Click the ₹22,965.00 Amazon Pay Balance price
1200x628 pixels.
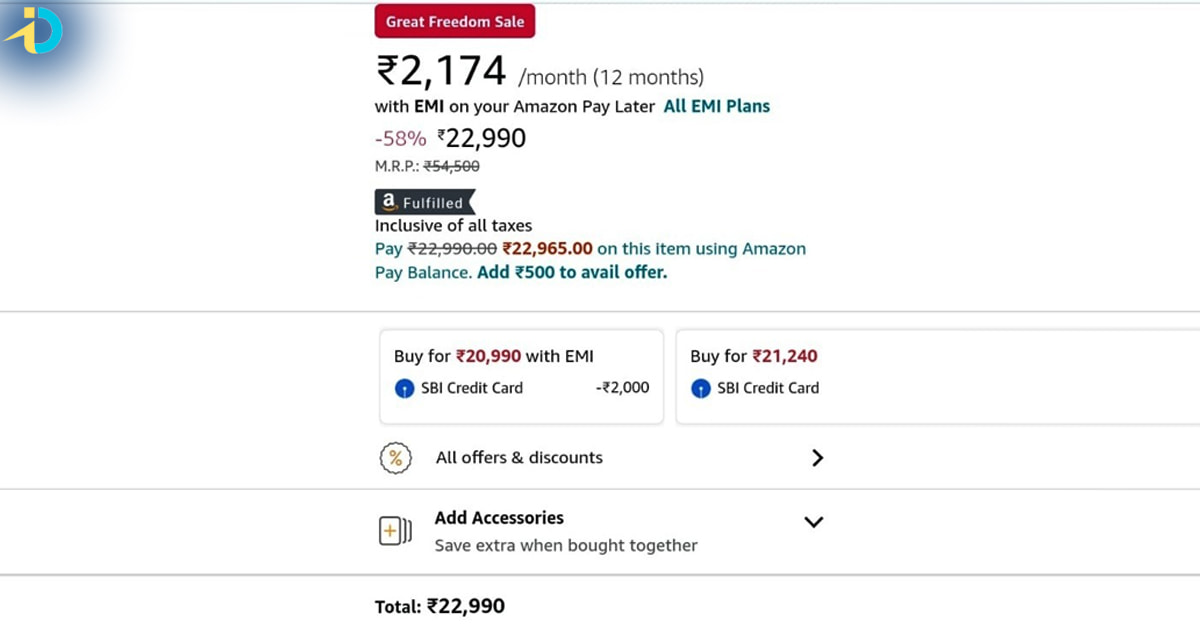pyautogui.click(x=548, y=248)
